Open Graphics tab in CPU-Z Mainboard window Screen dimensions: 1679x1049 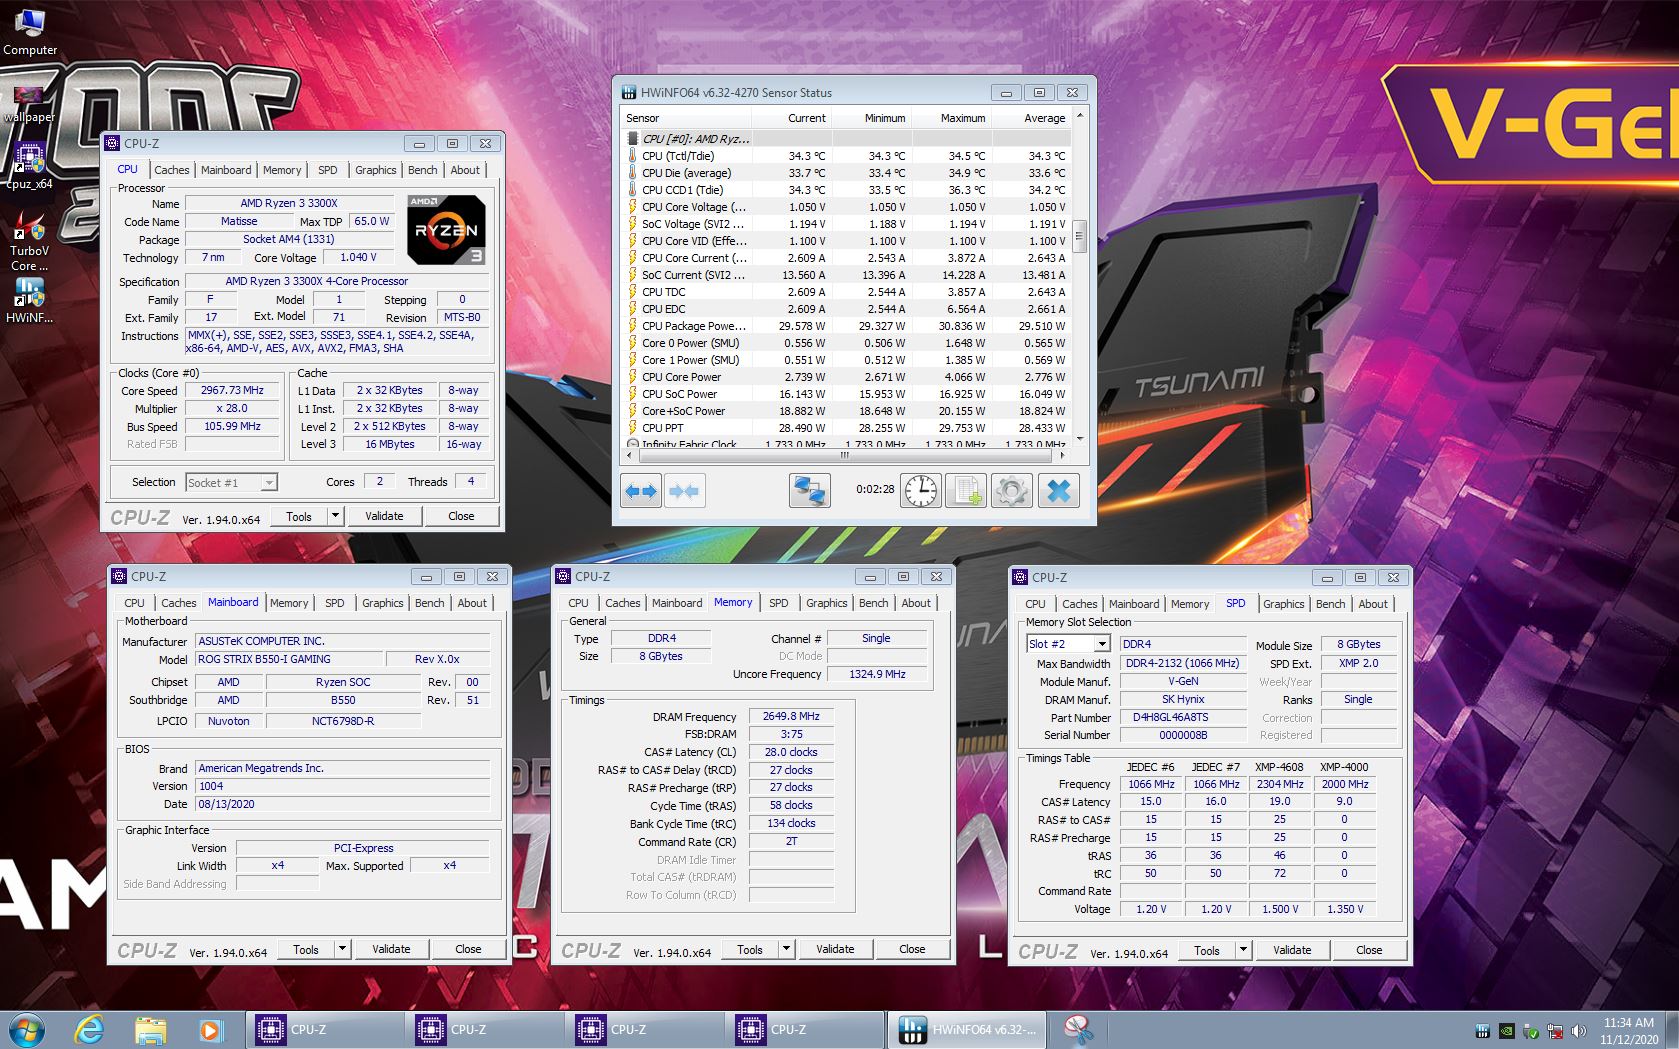tap(383, 603)
